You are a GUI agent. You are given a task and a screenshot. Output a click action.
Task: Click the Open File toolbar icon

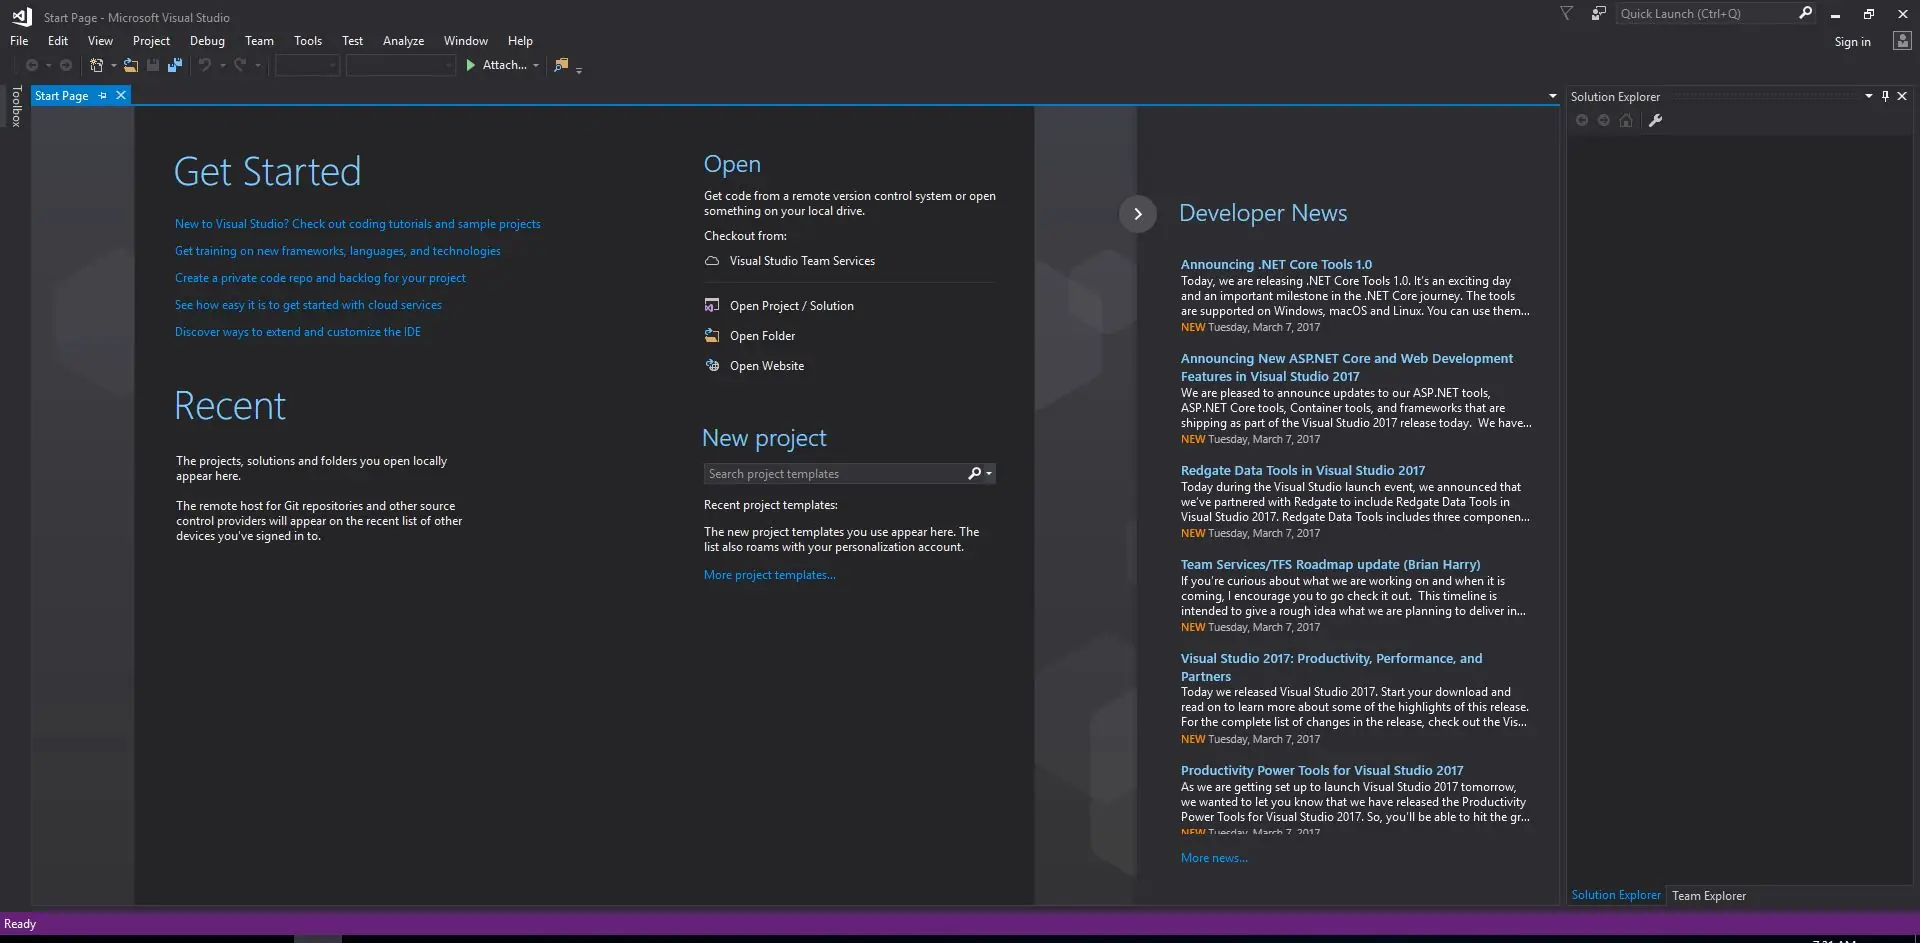click(x=131, y=65)
